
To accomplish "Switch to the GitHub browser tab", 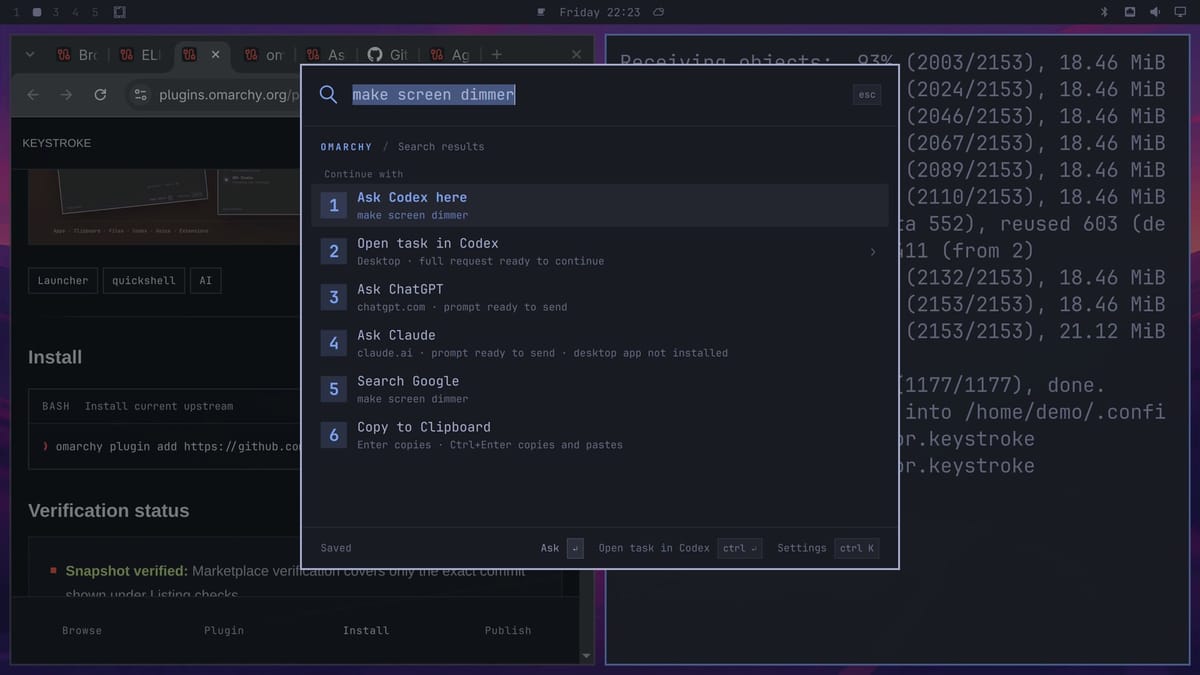I will (x=388, y=55).
